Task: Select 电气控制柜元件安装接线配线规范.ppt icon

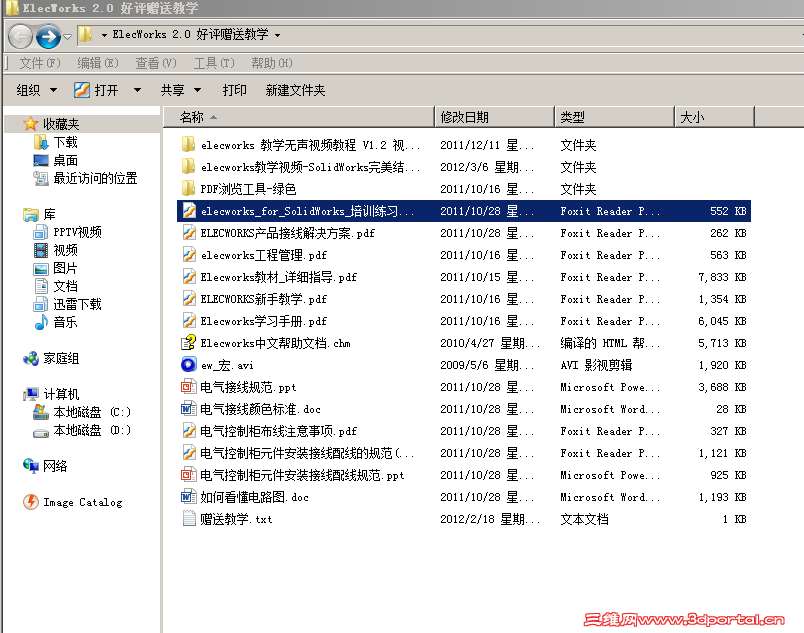Action: [189, 475]
